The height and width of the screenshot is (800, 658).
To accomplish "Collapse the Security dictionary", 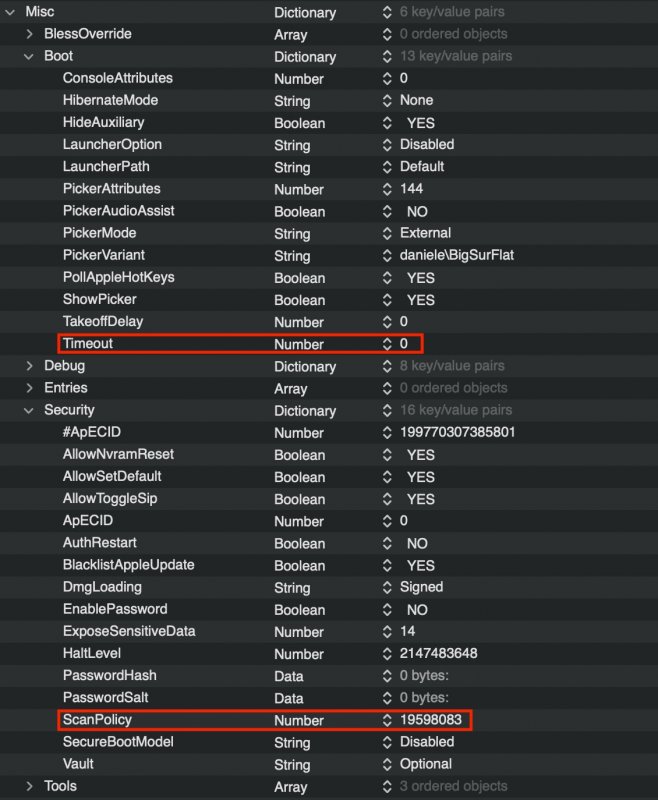I will 30,410.
